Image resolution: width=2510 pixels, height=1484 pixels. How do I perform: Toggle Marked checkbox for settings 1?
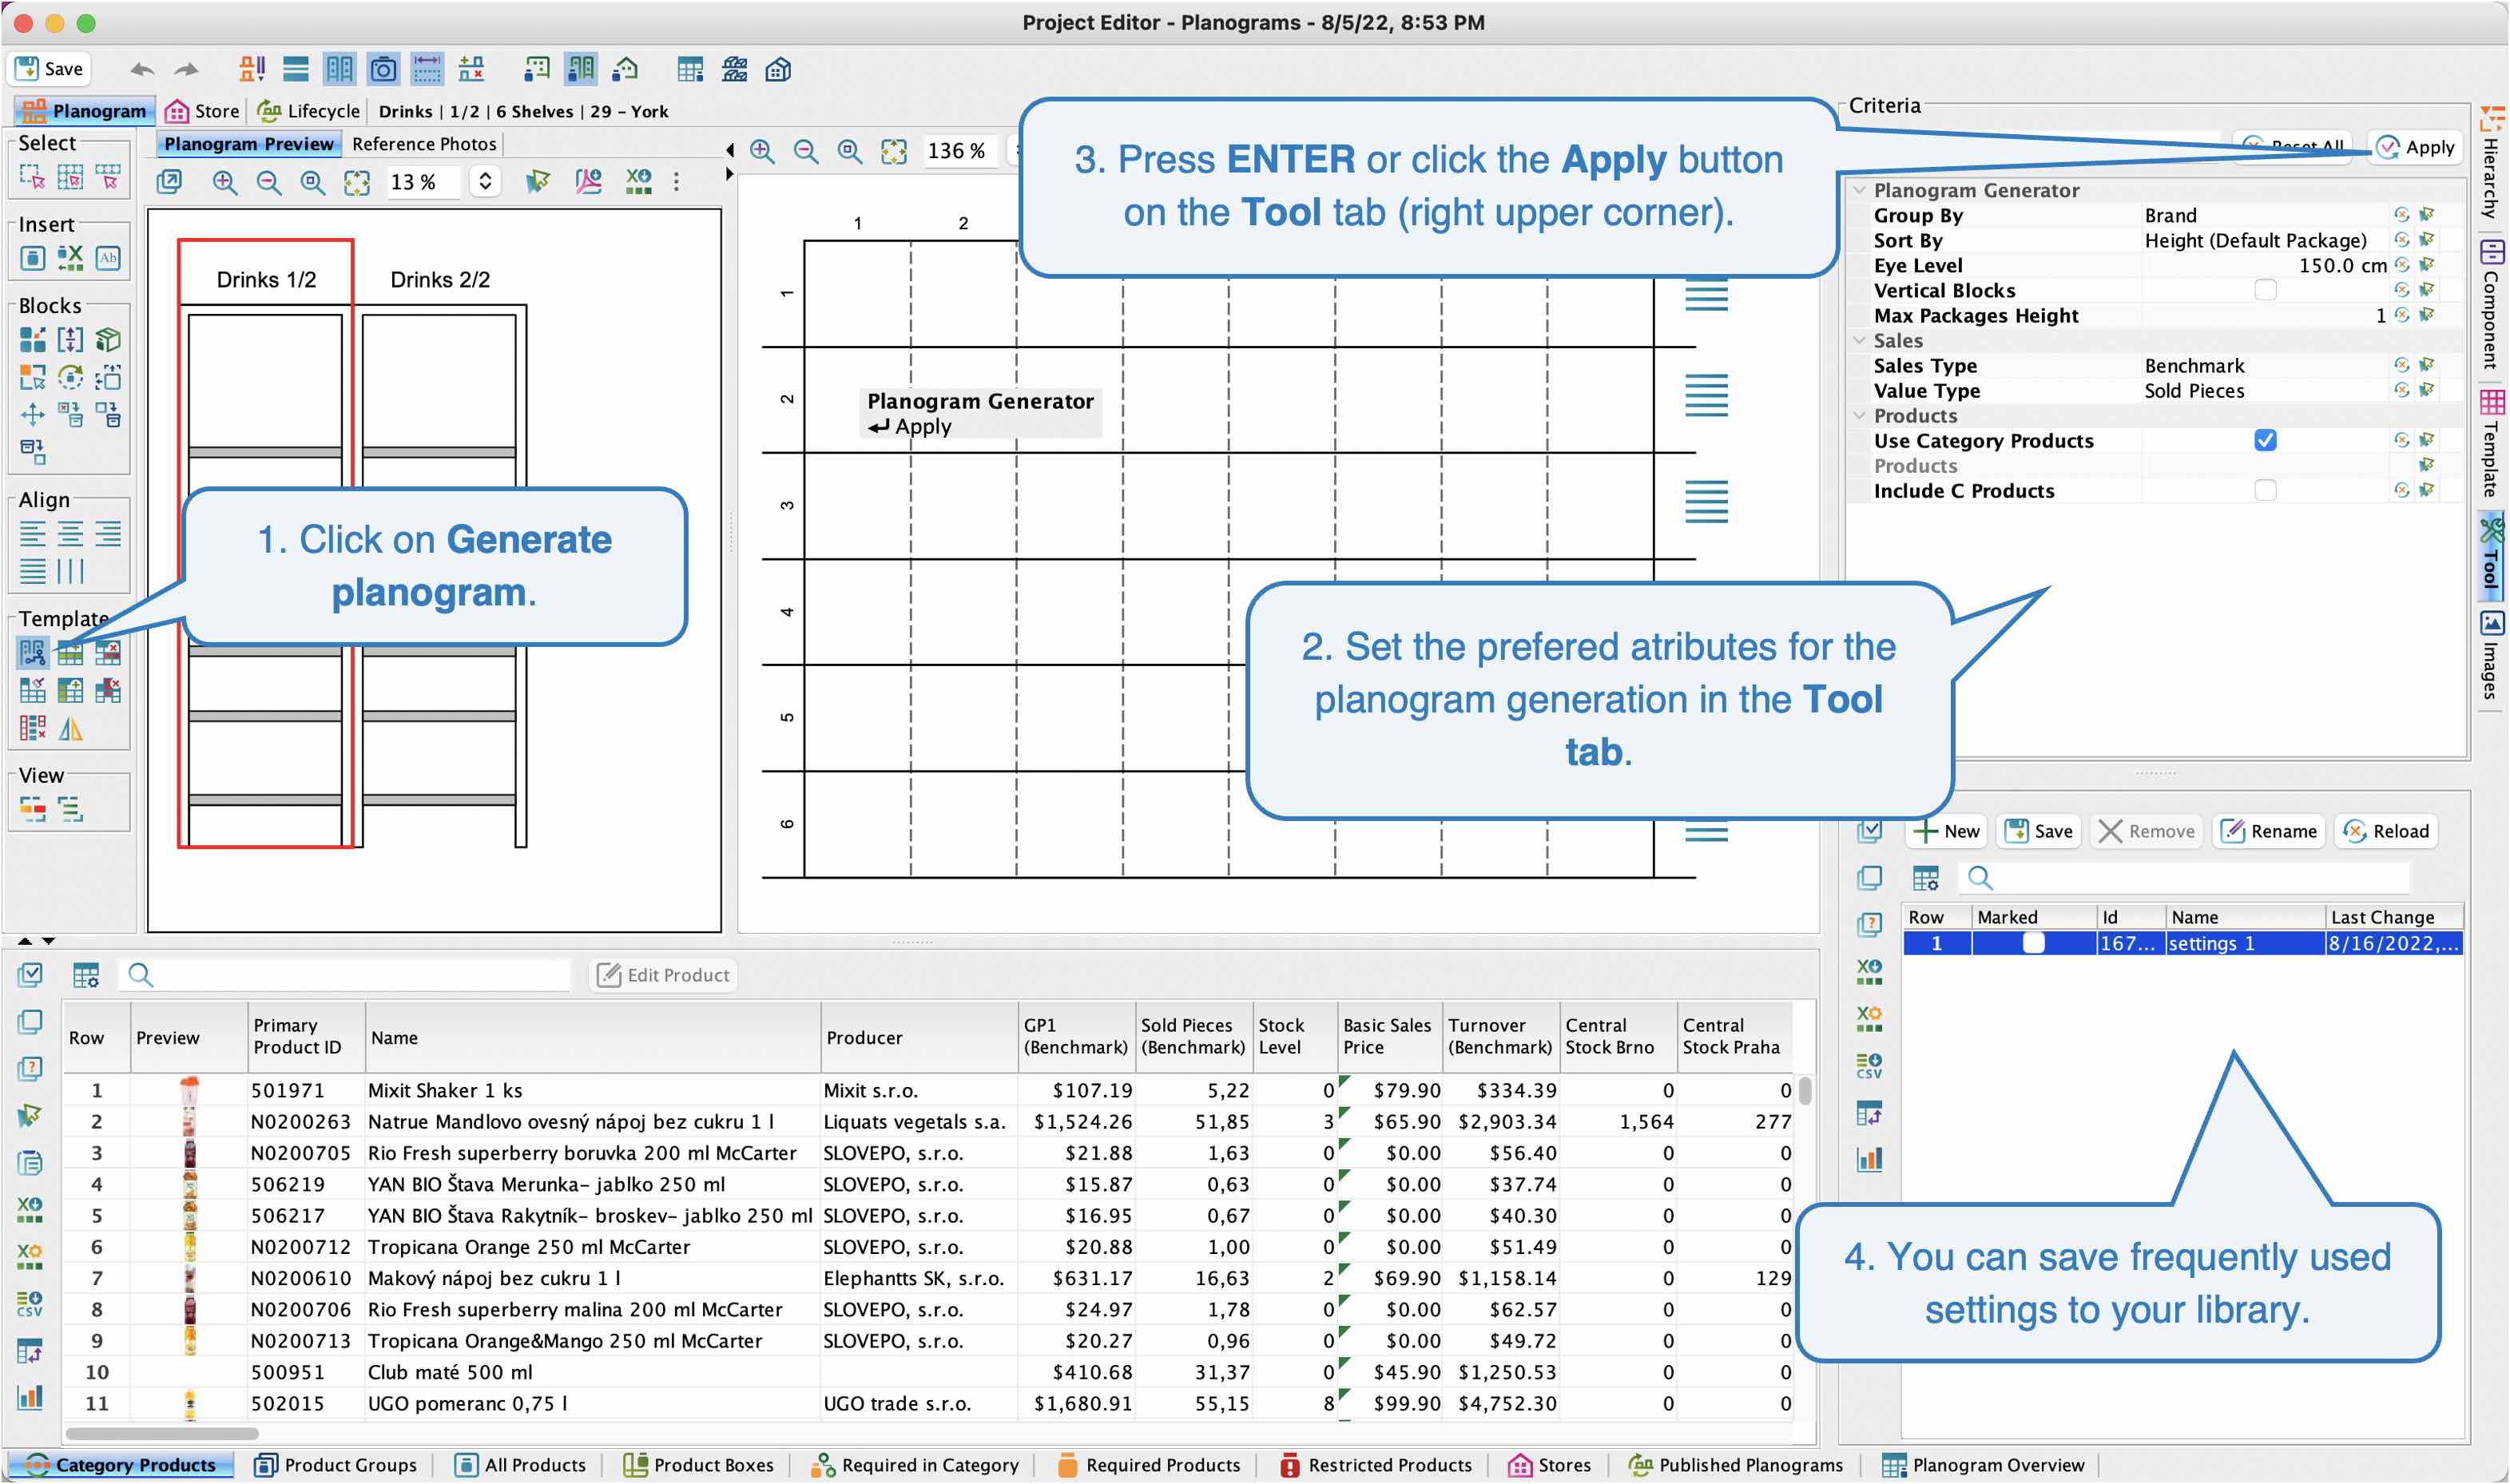[x=2033, y=943]
